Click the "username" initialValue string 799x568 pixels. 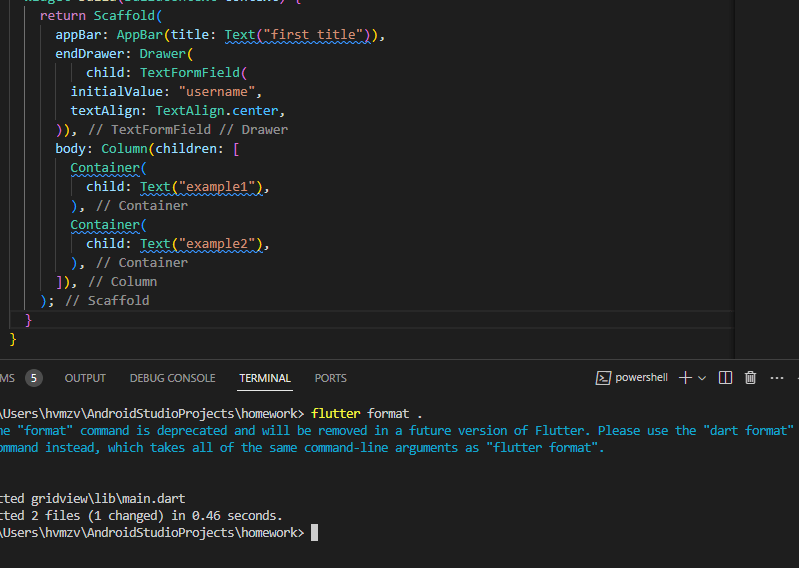217,92
